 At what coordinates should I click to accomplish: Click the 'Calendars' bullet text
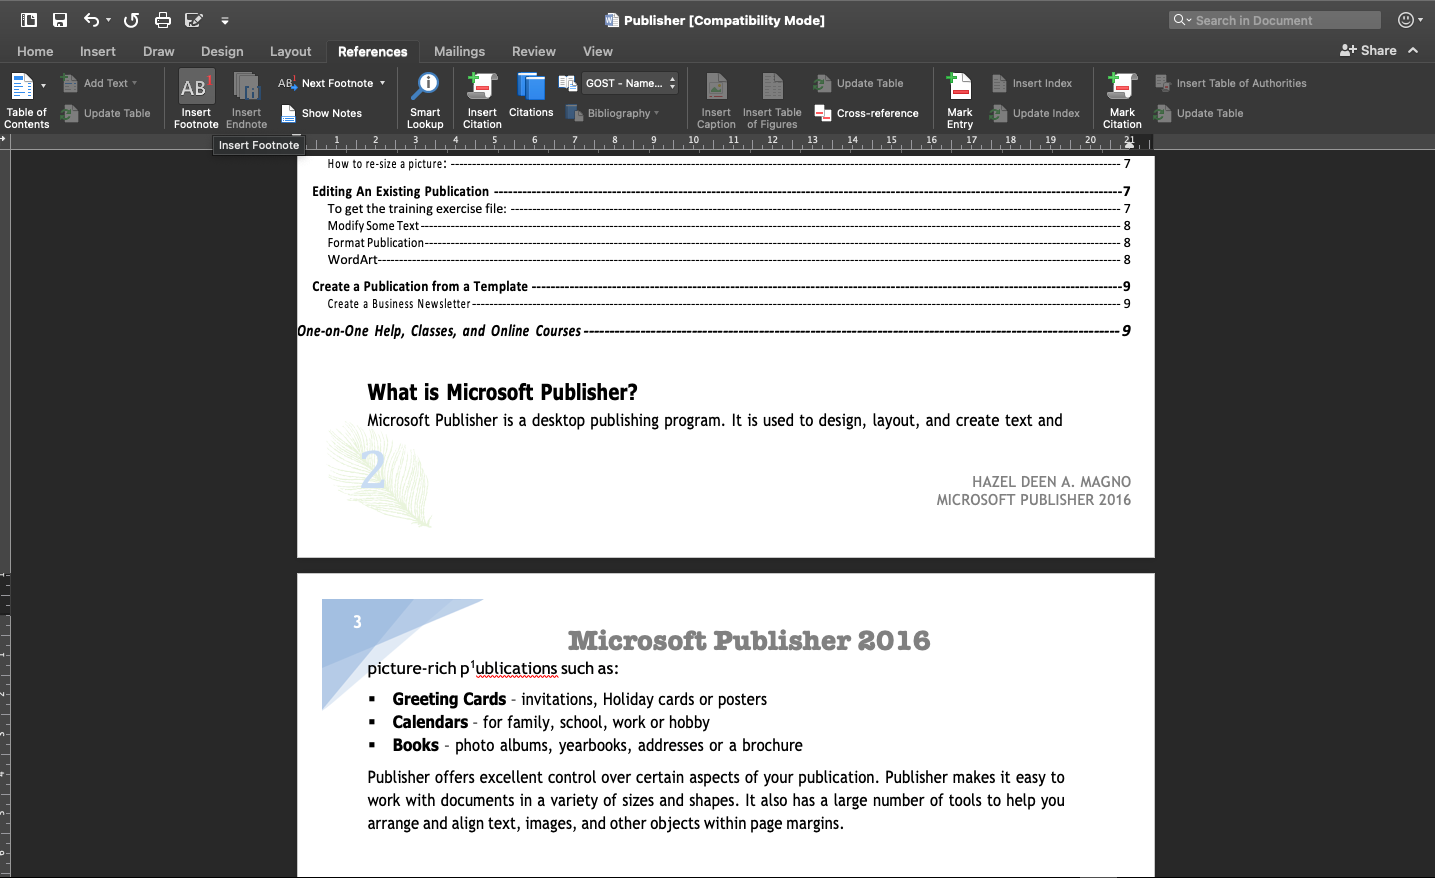tap(430, 722)
